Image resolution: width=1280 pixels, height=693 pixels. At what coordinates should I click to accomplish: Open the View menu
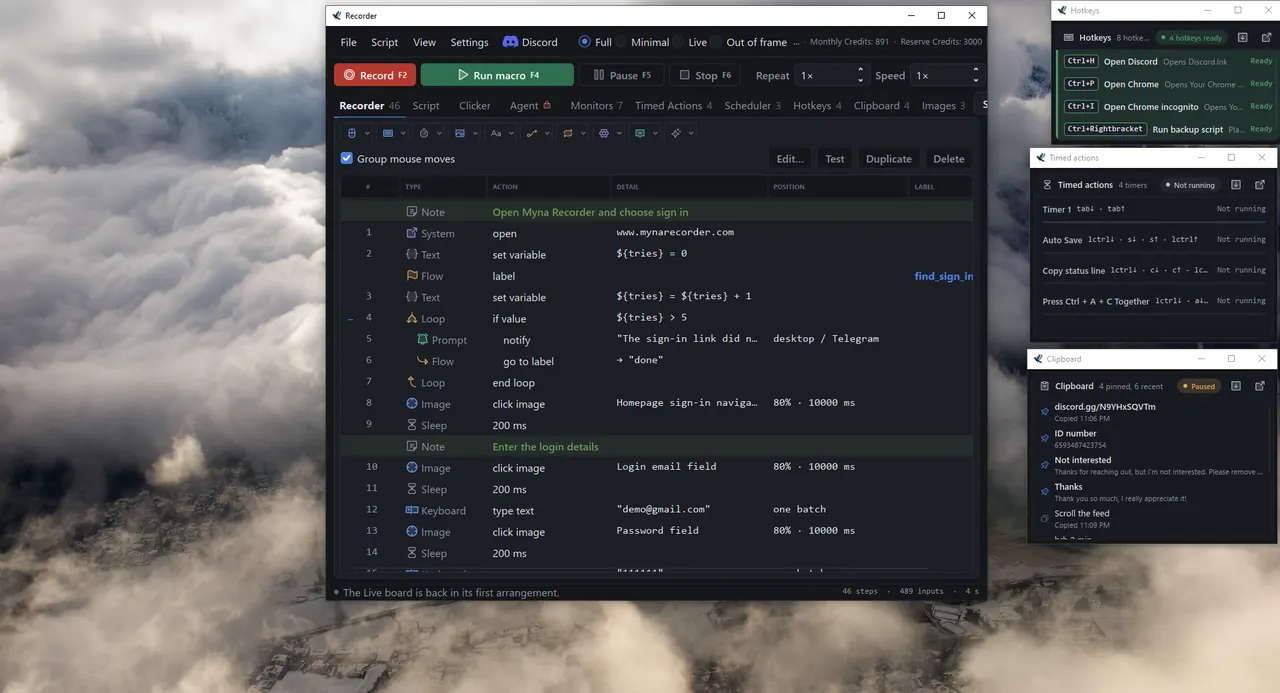coord(424,42)
